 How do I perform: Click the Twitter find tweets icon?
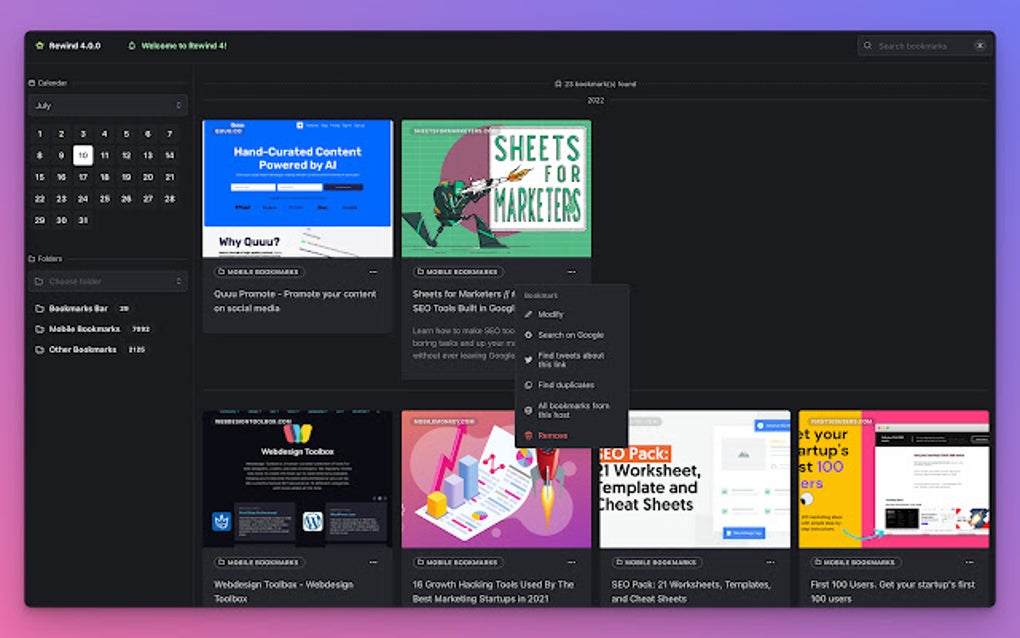(528, 360)
